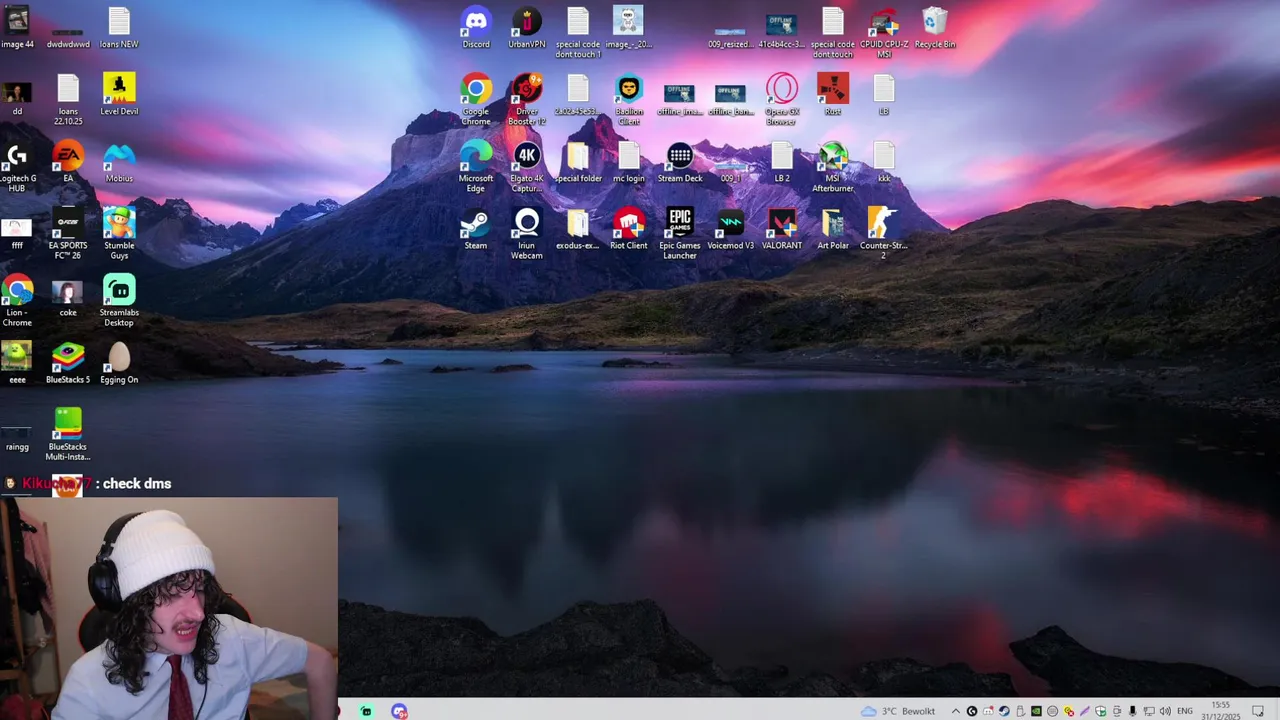Open the 'offline_ban...' image file

[731, 99]
